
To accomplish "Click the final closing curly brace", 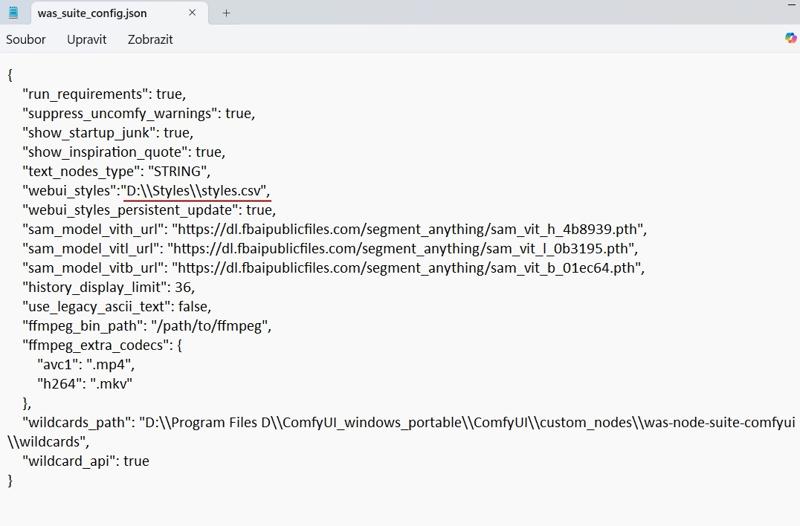I will [10, 481].
